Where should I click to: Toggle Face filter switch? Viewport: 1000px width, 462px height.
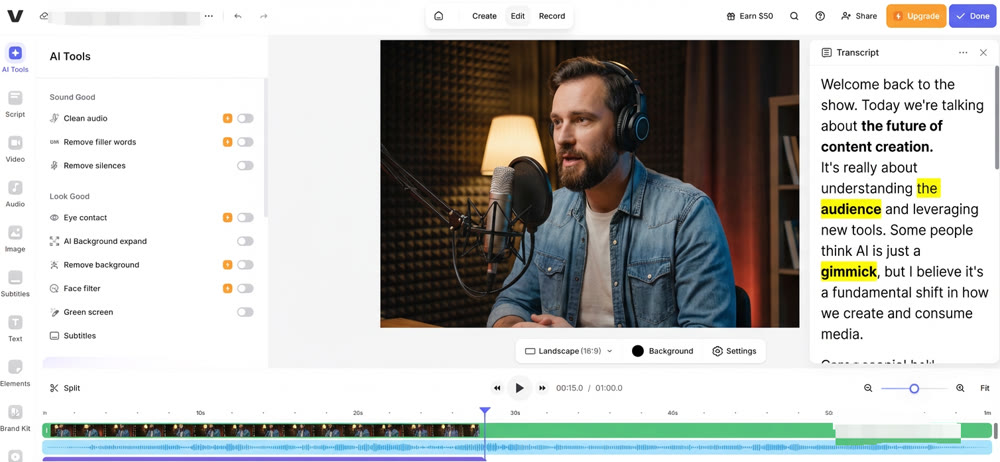point(245,288)
